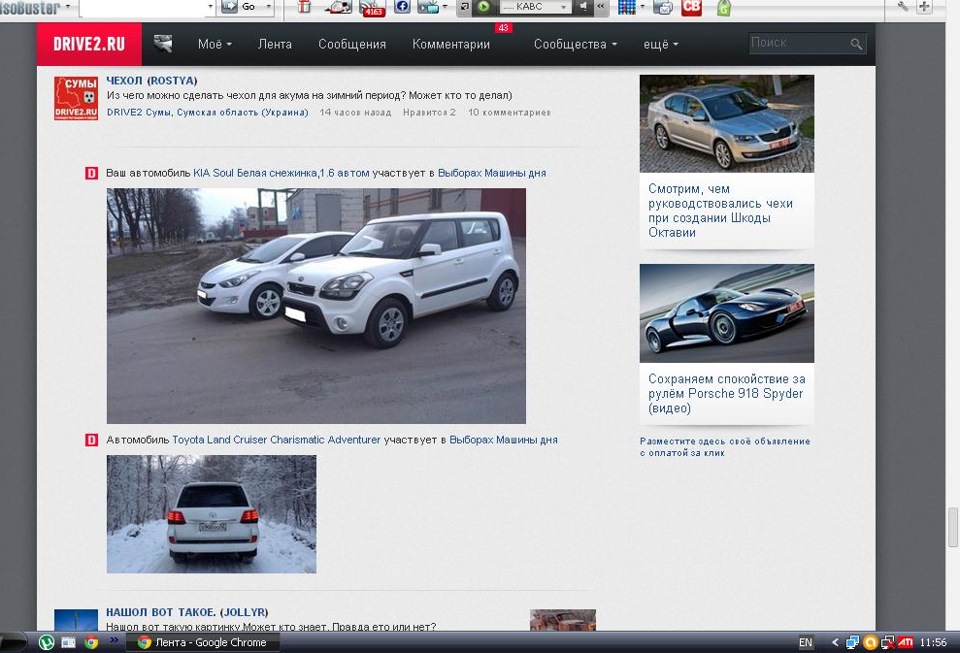The image size is (960, 653).
Task: Click the toolbar Go button
Action: click(x=241, y=7)
